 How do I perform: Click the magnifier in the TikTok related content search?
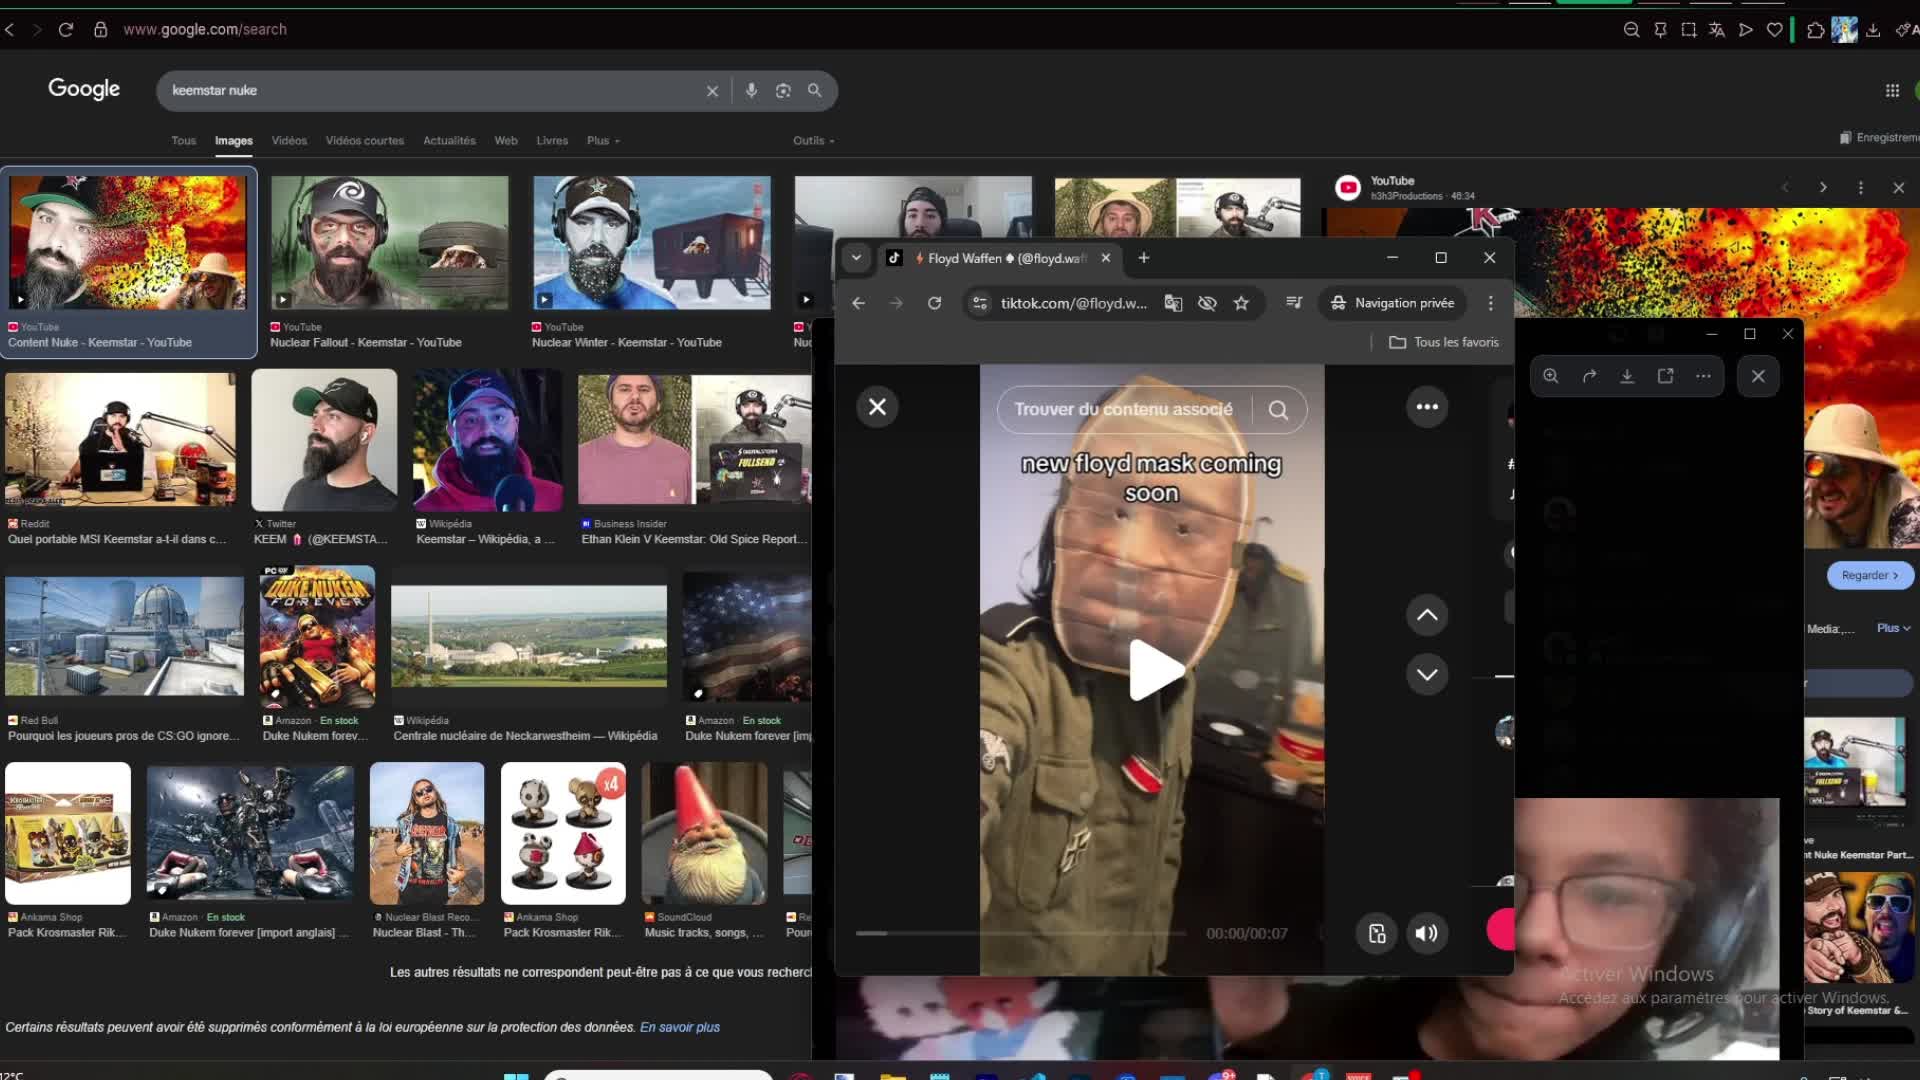pyautogui.click(x=1278, y=410)
